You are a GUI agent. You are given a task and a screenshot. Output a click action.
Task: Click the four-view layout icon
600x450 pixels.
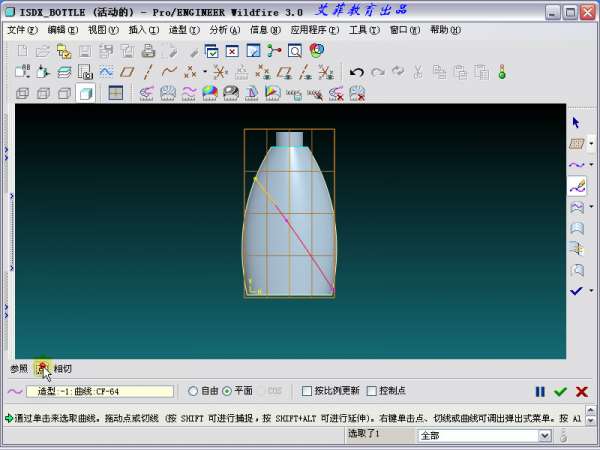[x=116, y=93]
